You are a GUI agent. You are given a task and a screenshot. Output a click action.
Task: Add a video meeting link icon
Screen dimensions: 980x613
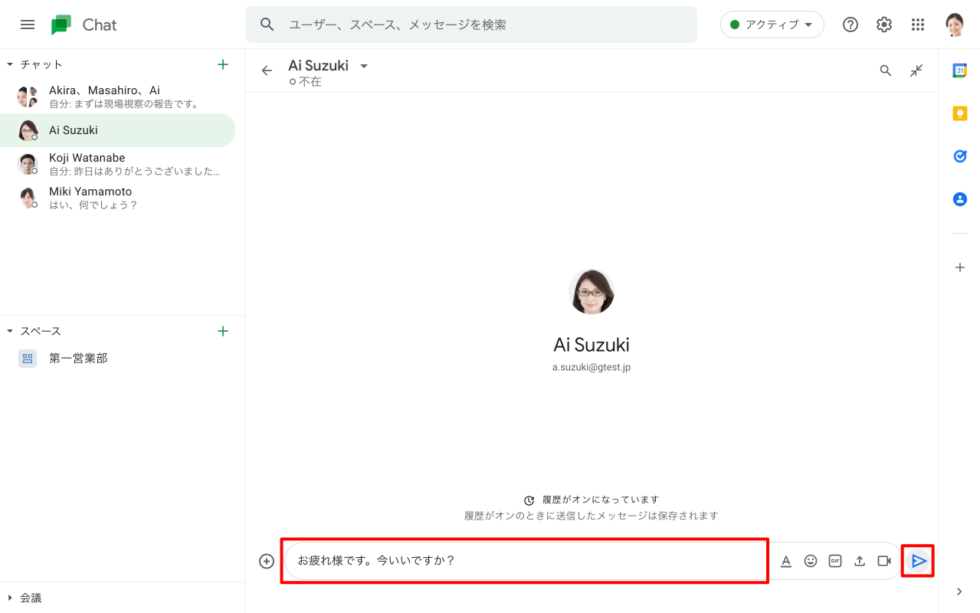tap(884, 561)
